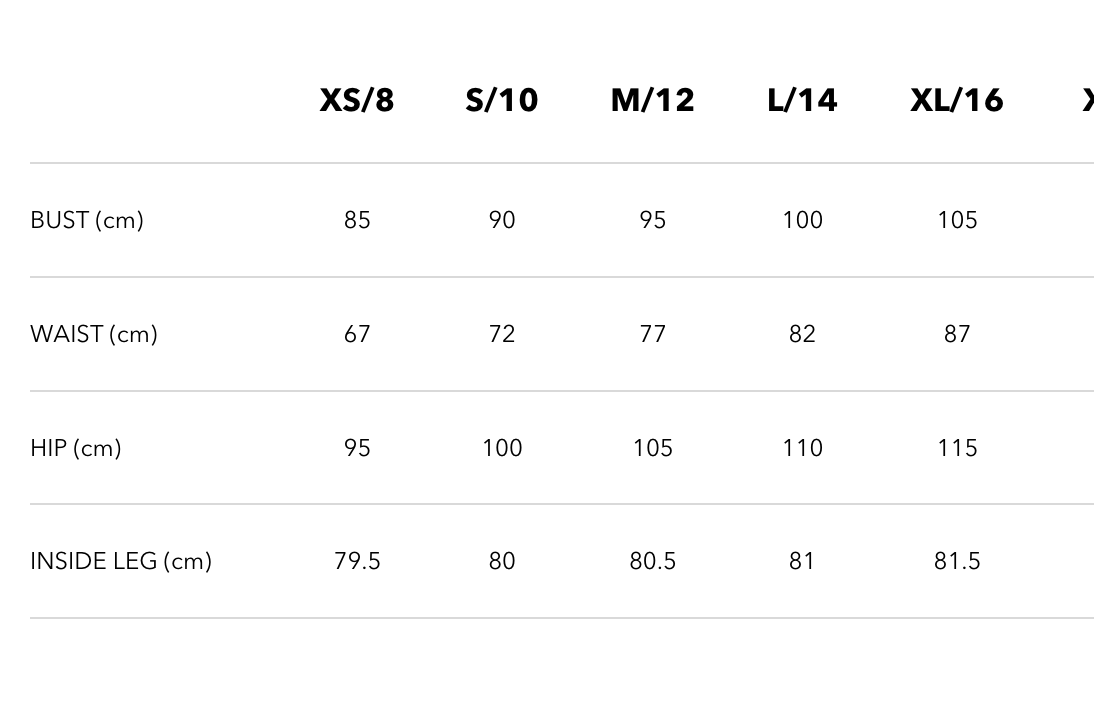Click the bust value 85 for XS/8
1094x718 pixels.
click(x=357, y=220)
